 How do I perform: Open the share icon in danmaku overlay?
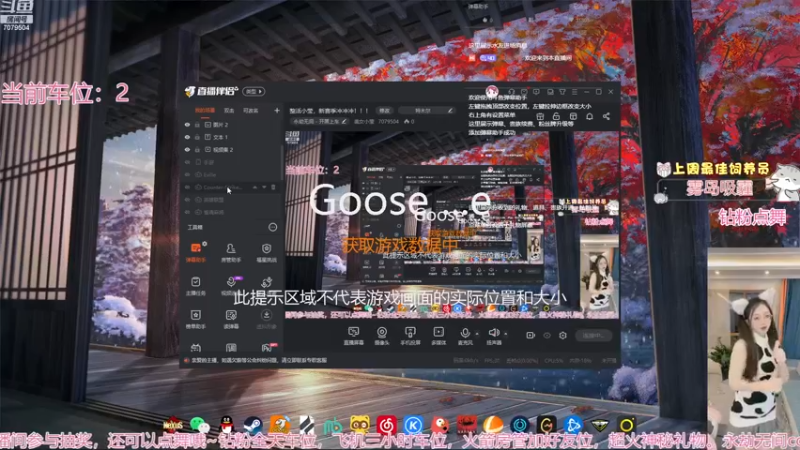[606, 116]
